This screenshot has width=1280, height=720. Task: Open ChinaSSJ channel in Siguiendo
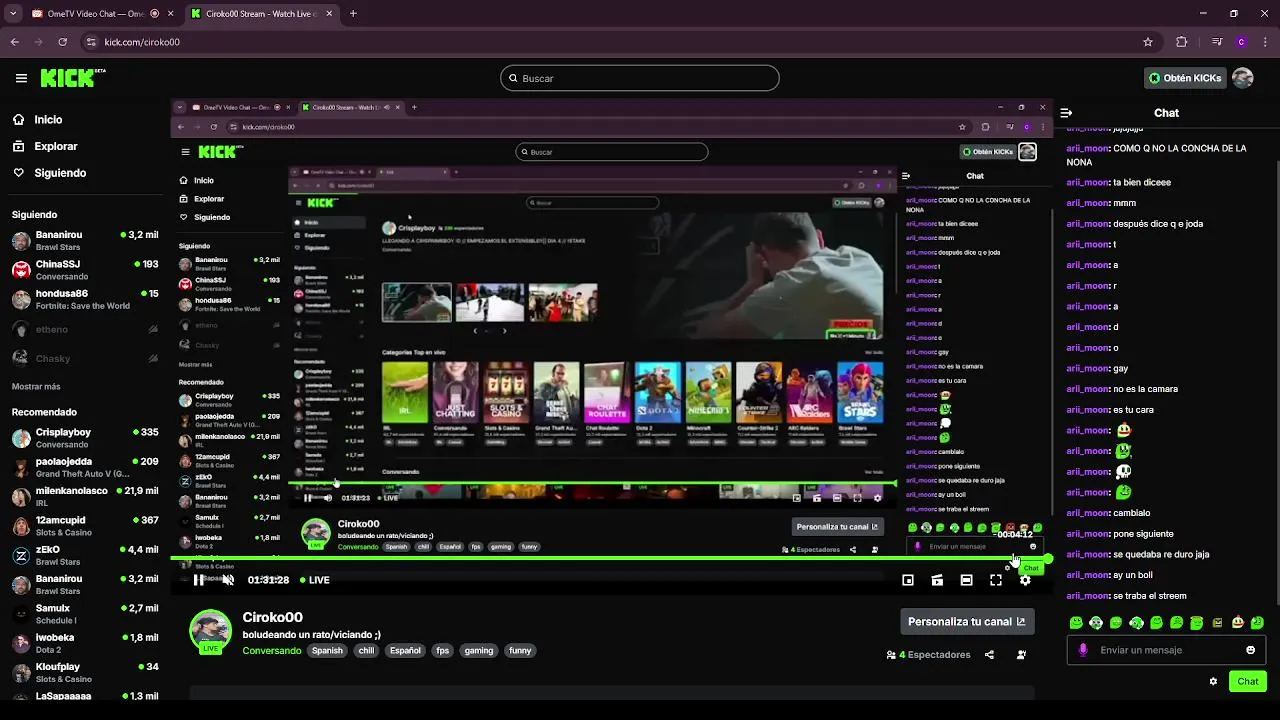point(86,270)
